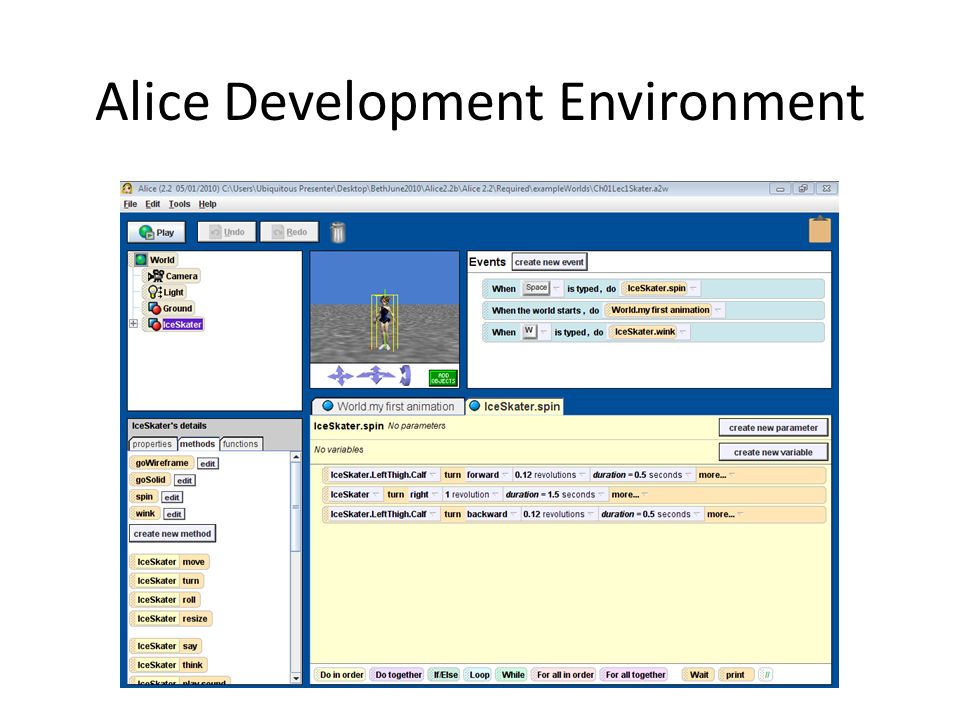Open the properties tab in IceSkater's details

click(152, 444)
